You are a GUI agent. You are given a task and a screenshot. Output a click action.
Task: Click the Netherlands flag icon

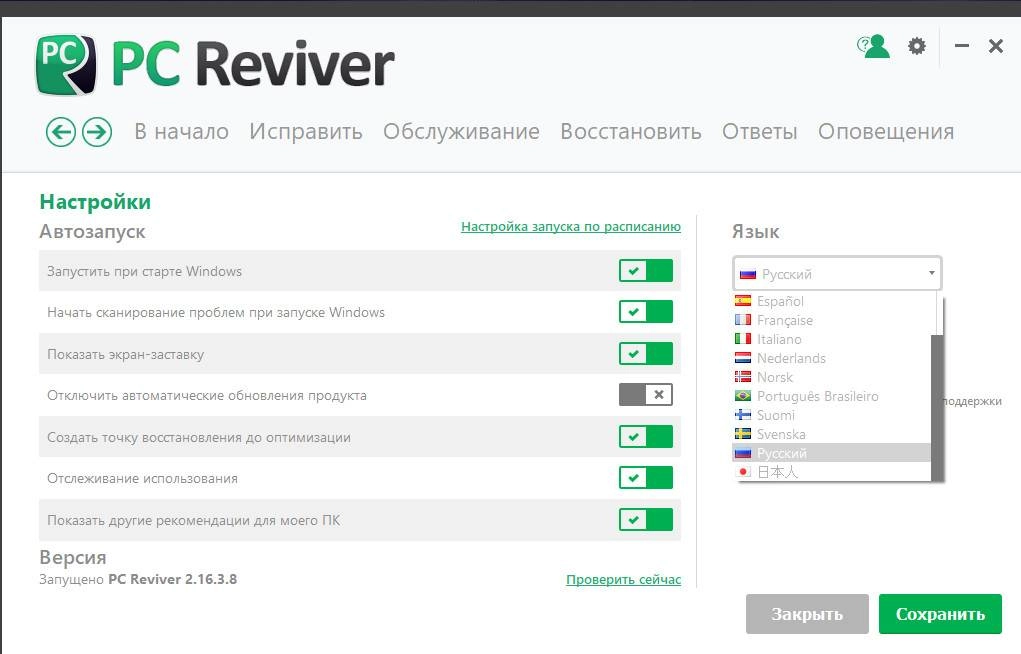[743, 358]
